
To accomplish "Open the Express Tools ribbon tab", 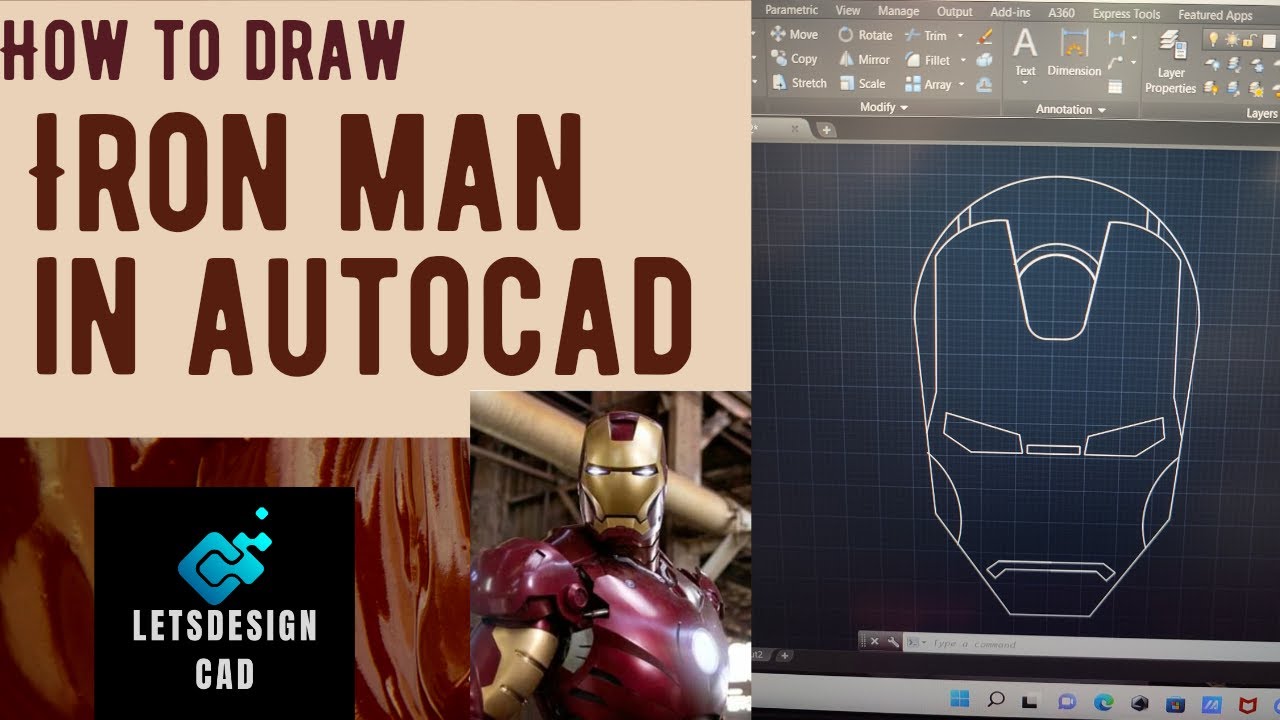I will coord(1126,14).
